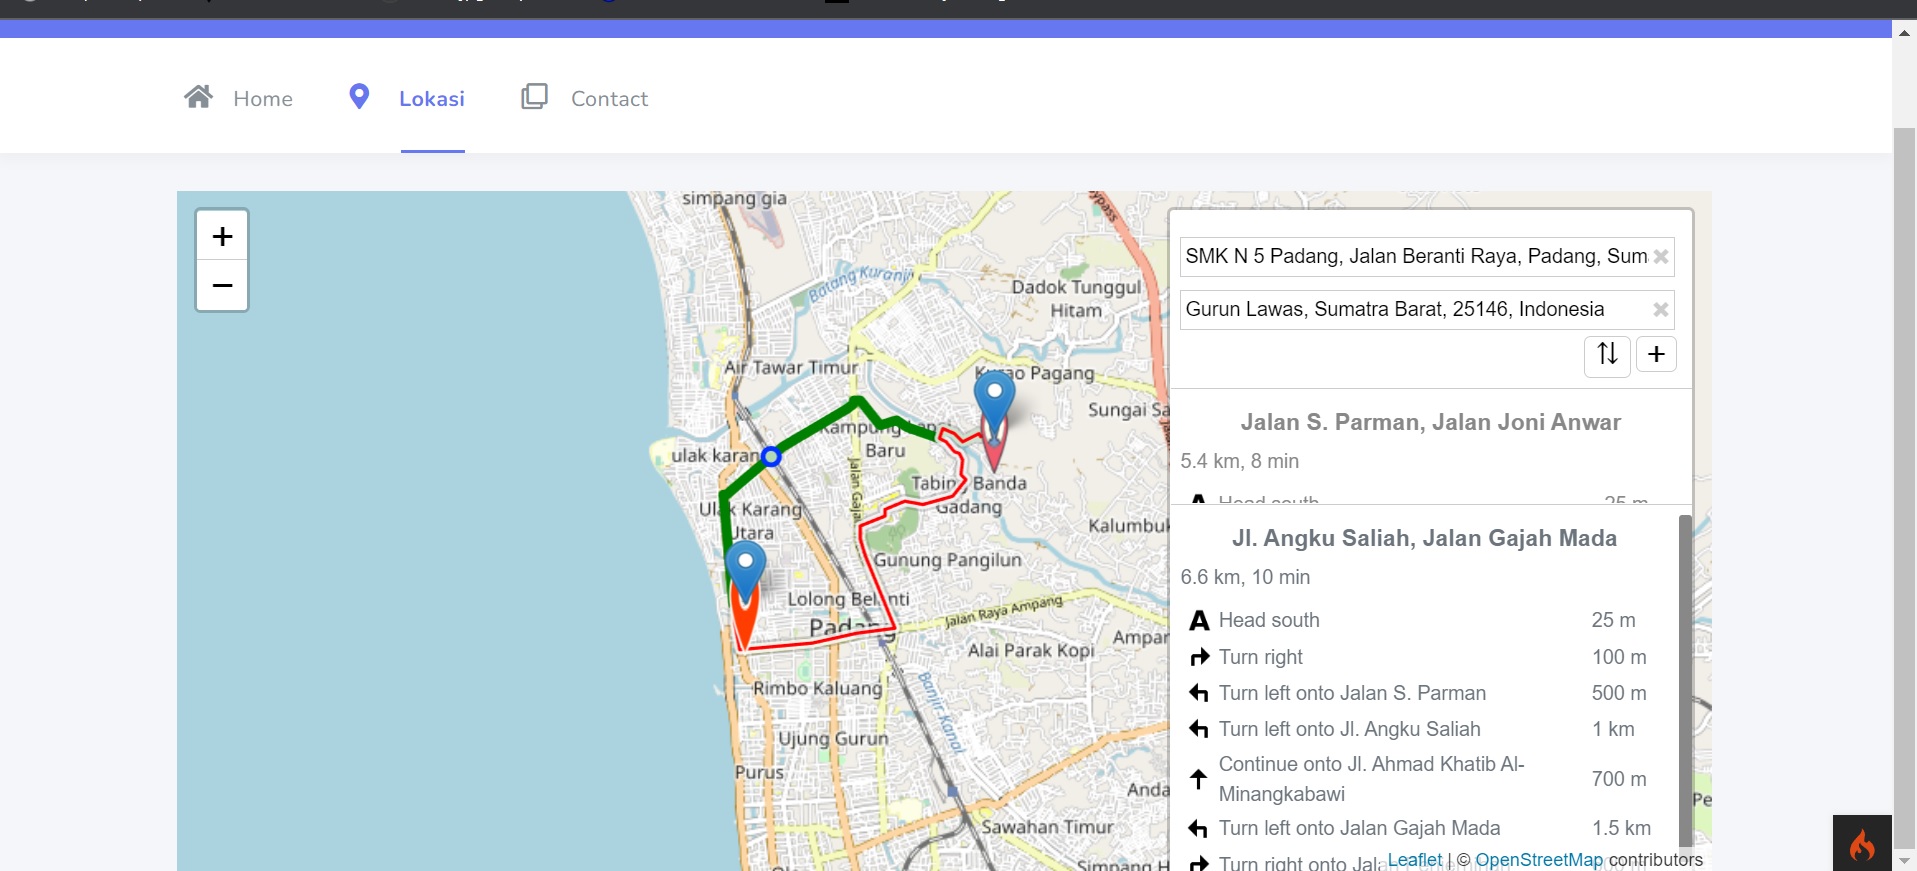Click the directions panel scrollbar

point(1685,680)
